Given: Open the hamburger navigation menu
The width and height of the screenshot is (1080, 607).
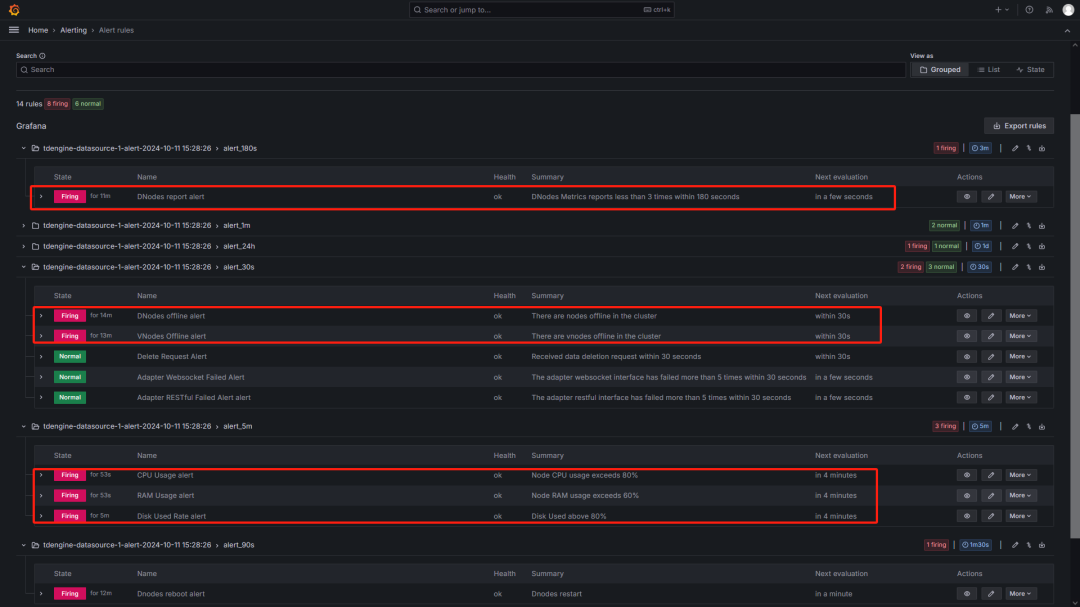Looking at the screenshot, I should pos(14,30).
